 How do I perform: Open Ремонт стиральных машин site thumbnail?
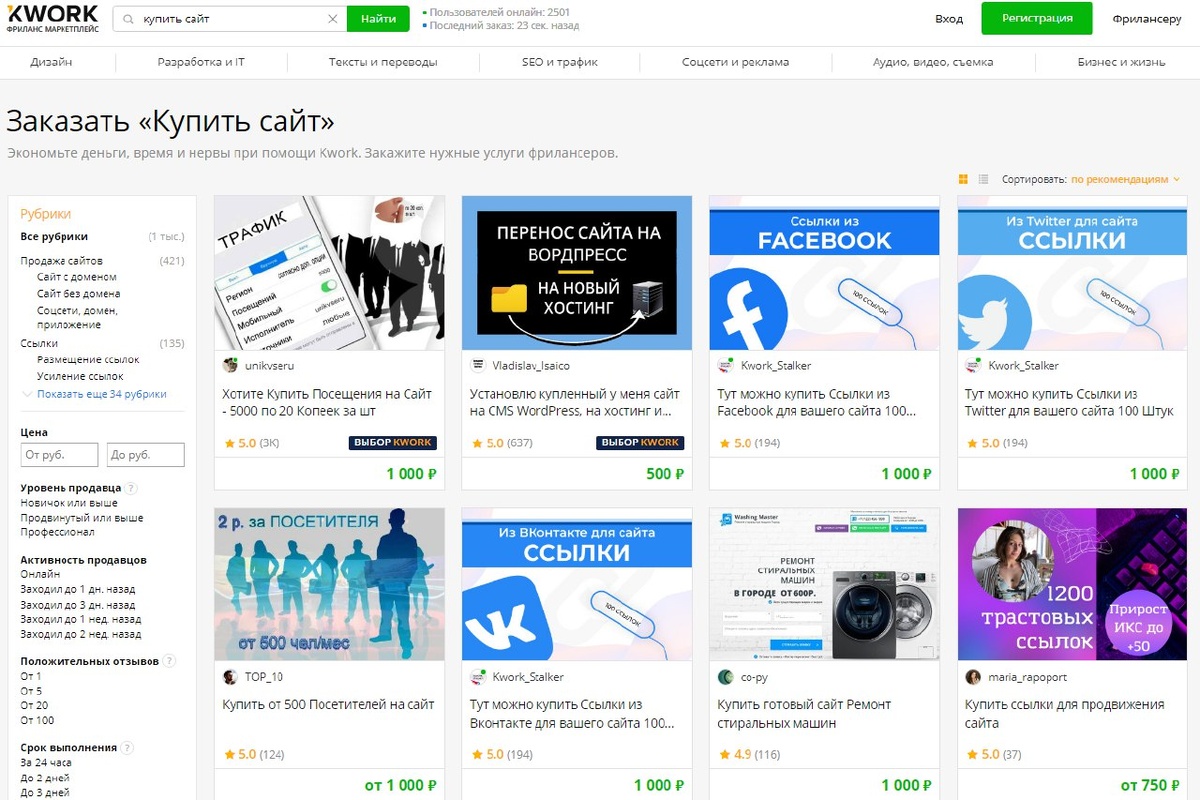(825, 585)
